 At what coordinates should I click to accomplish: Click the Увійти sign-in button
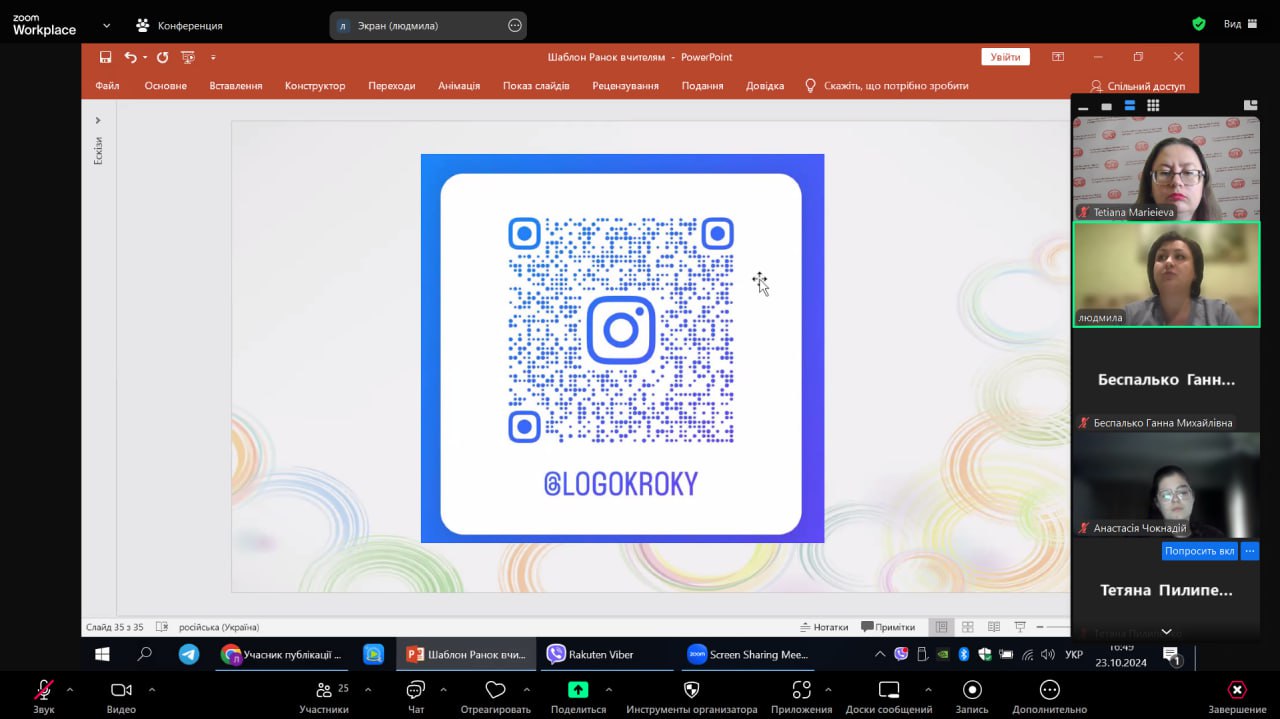point(1005,57)
